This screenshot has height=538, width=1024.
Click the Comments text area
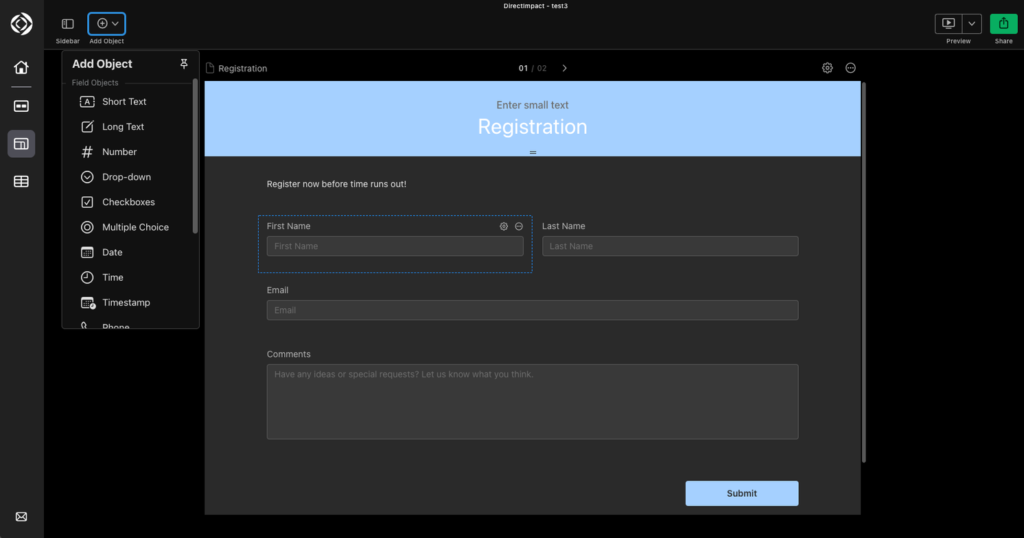pyautogui.click(x=532, y=402)
